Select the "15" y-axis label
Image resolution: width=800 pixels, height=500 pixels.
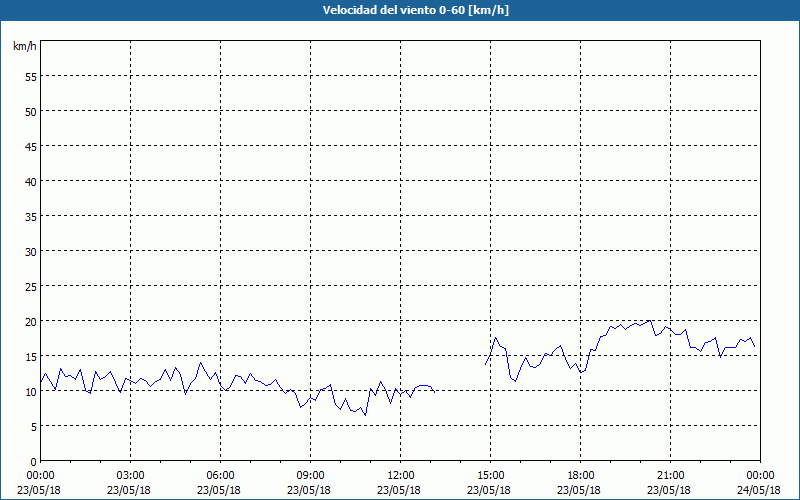tap(30, 356)
